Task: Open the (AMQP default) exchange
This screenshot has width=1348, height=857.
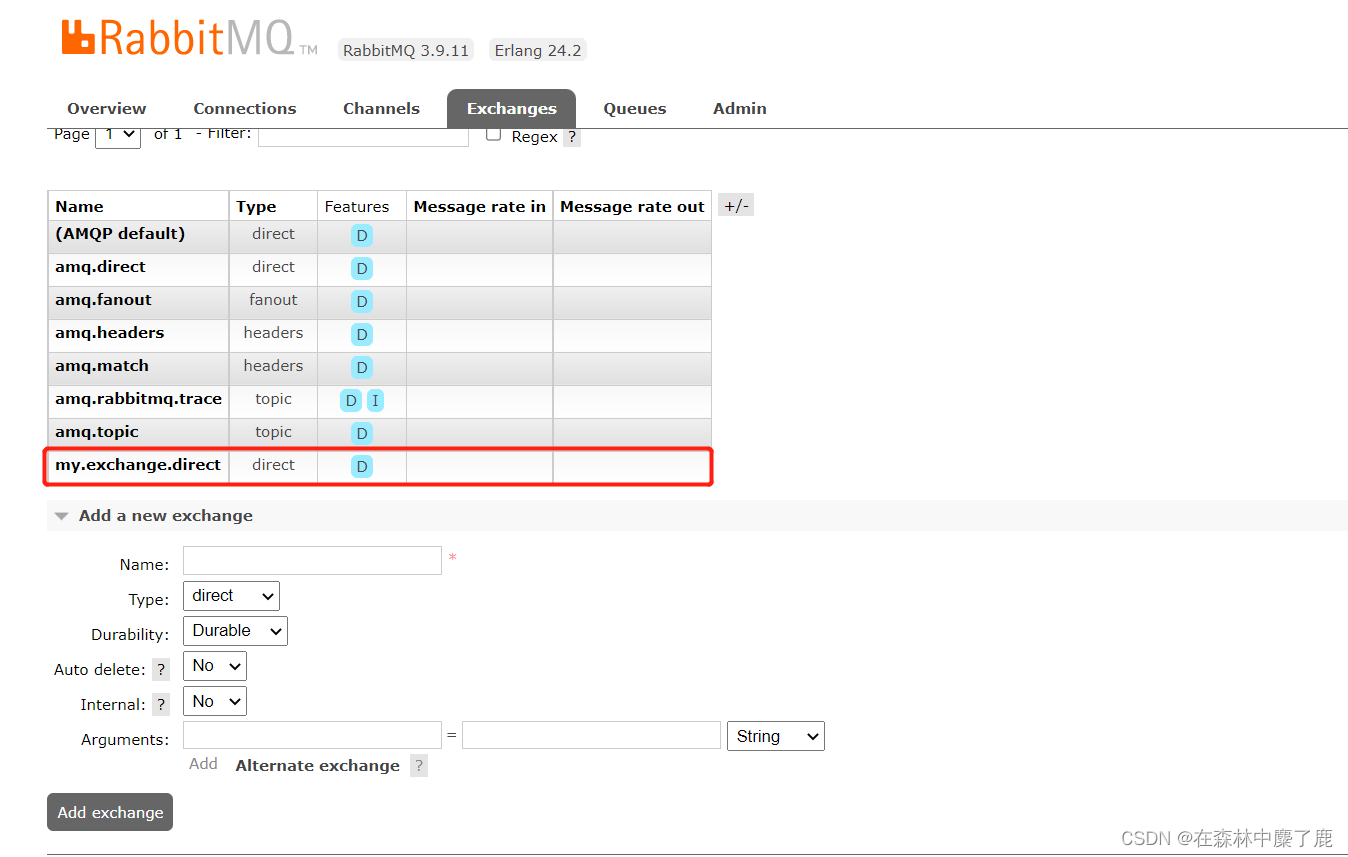Action: point(120,234)
